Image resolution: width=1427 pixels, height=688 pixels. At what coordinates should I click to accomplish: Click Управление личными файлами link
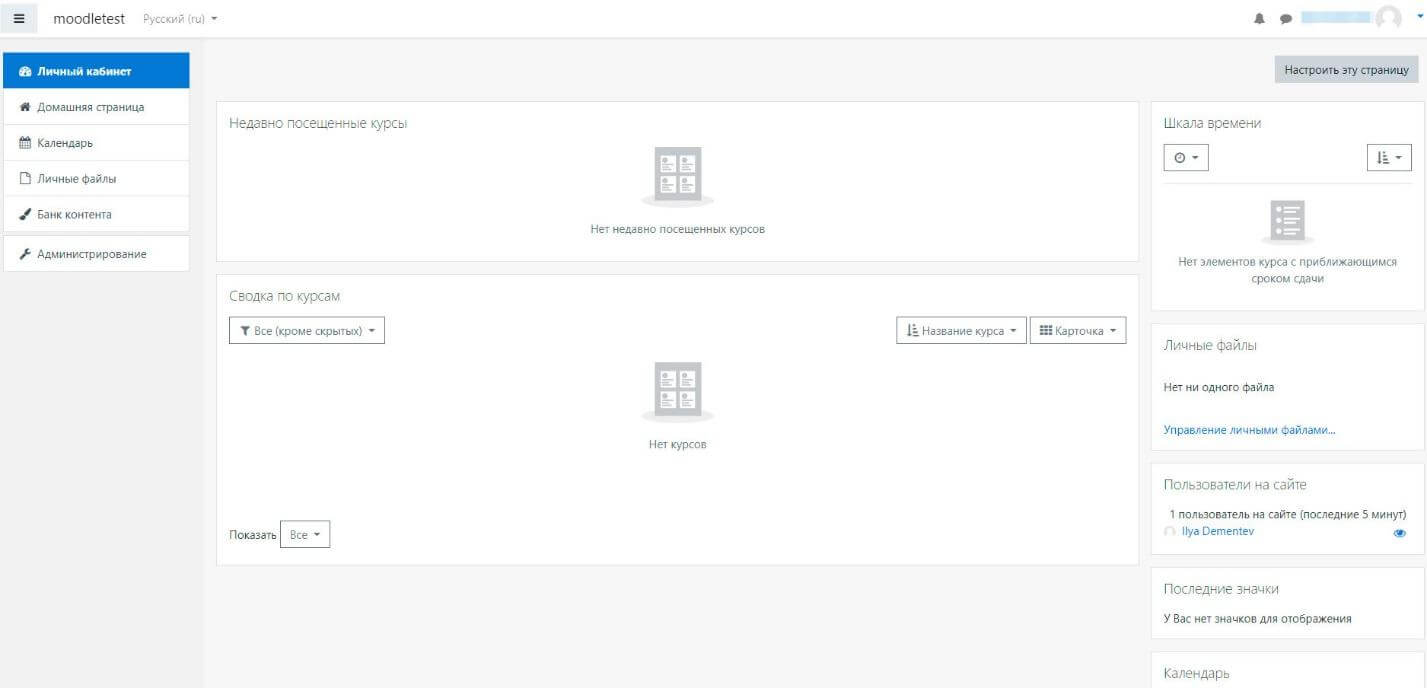pyautogui.click(x=1249, y=430)
